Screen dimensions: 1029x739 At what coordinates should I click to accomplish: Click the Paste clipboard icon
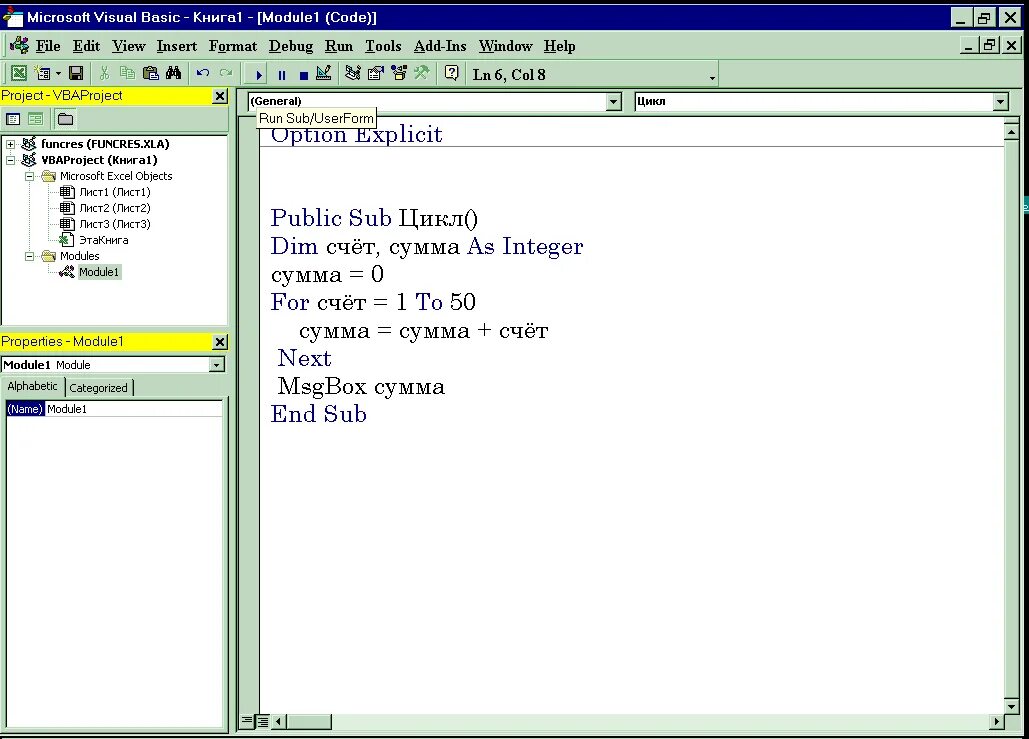pyautogui.click(x=150, y=74)
